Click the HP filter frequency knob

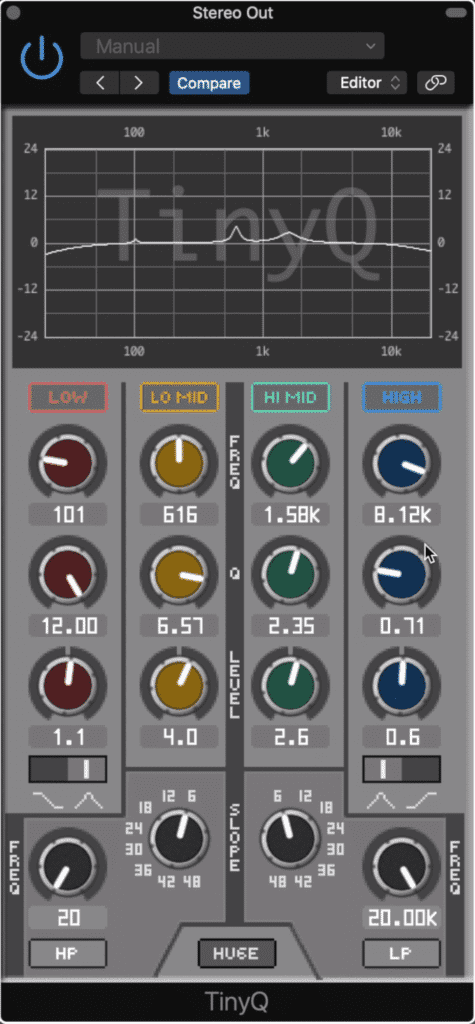click(67, 865)
